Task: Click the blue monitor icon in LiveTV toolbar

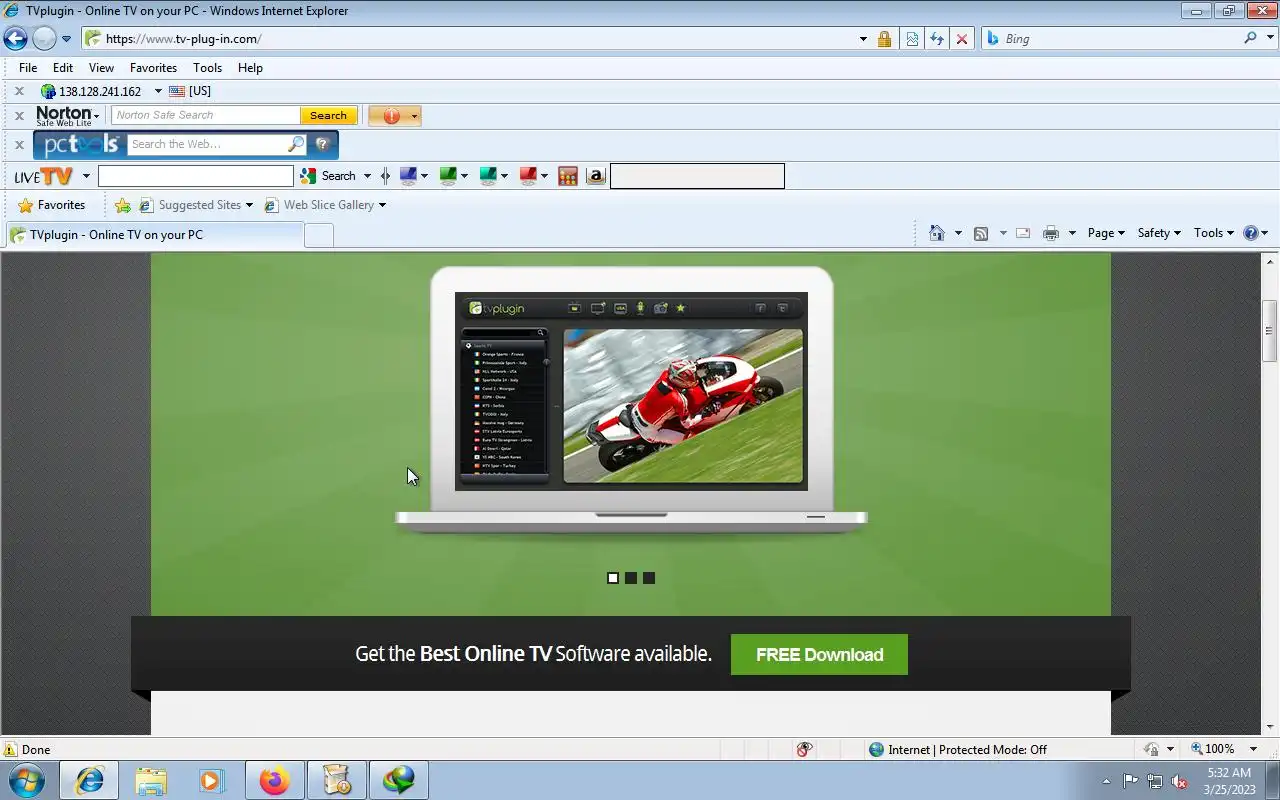Action: click(x=408, y=176)
